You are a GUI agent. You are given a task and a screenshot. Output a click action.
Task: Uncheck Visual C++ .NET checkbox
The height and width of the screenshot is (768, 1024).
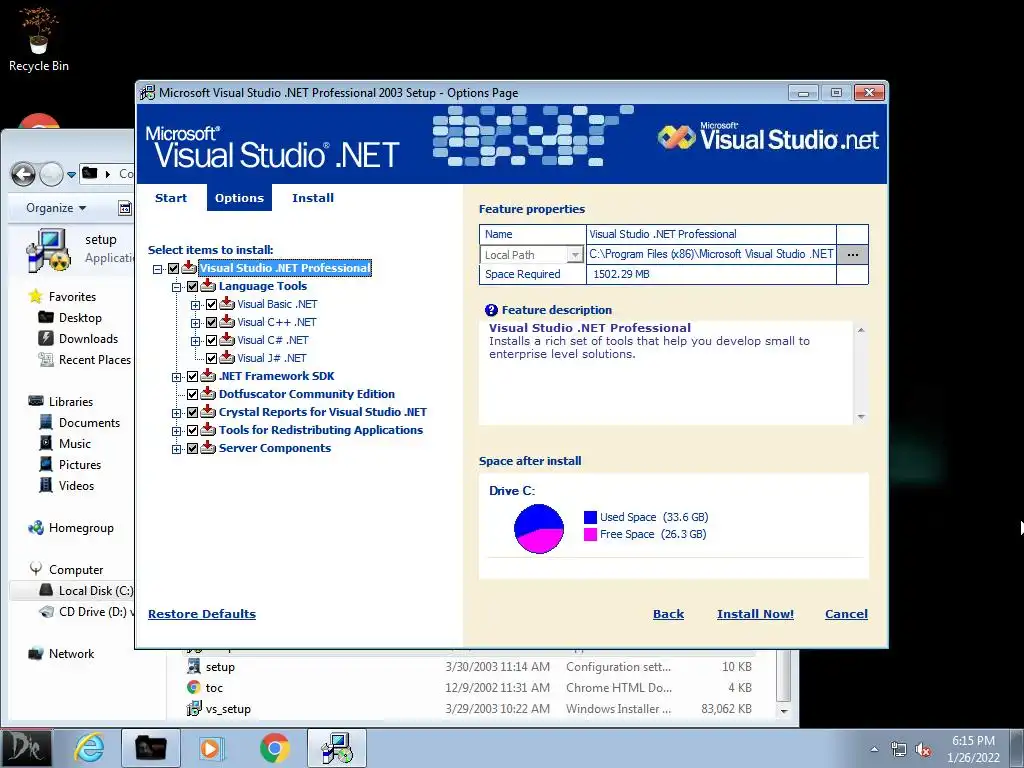point(211,323)
